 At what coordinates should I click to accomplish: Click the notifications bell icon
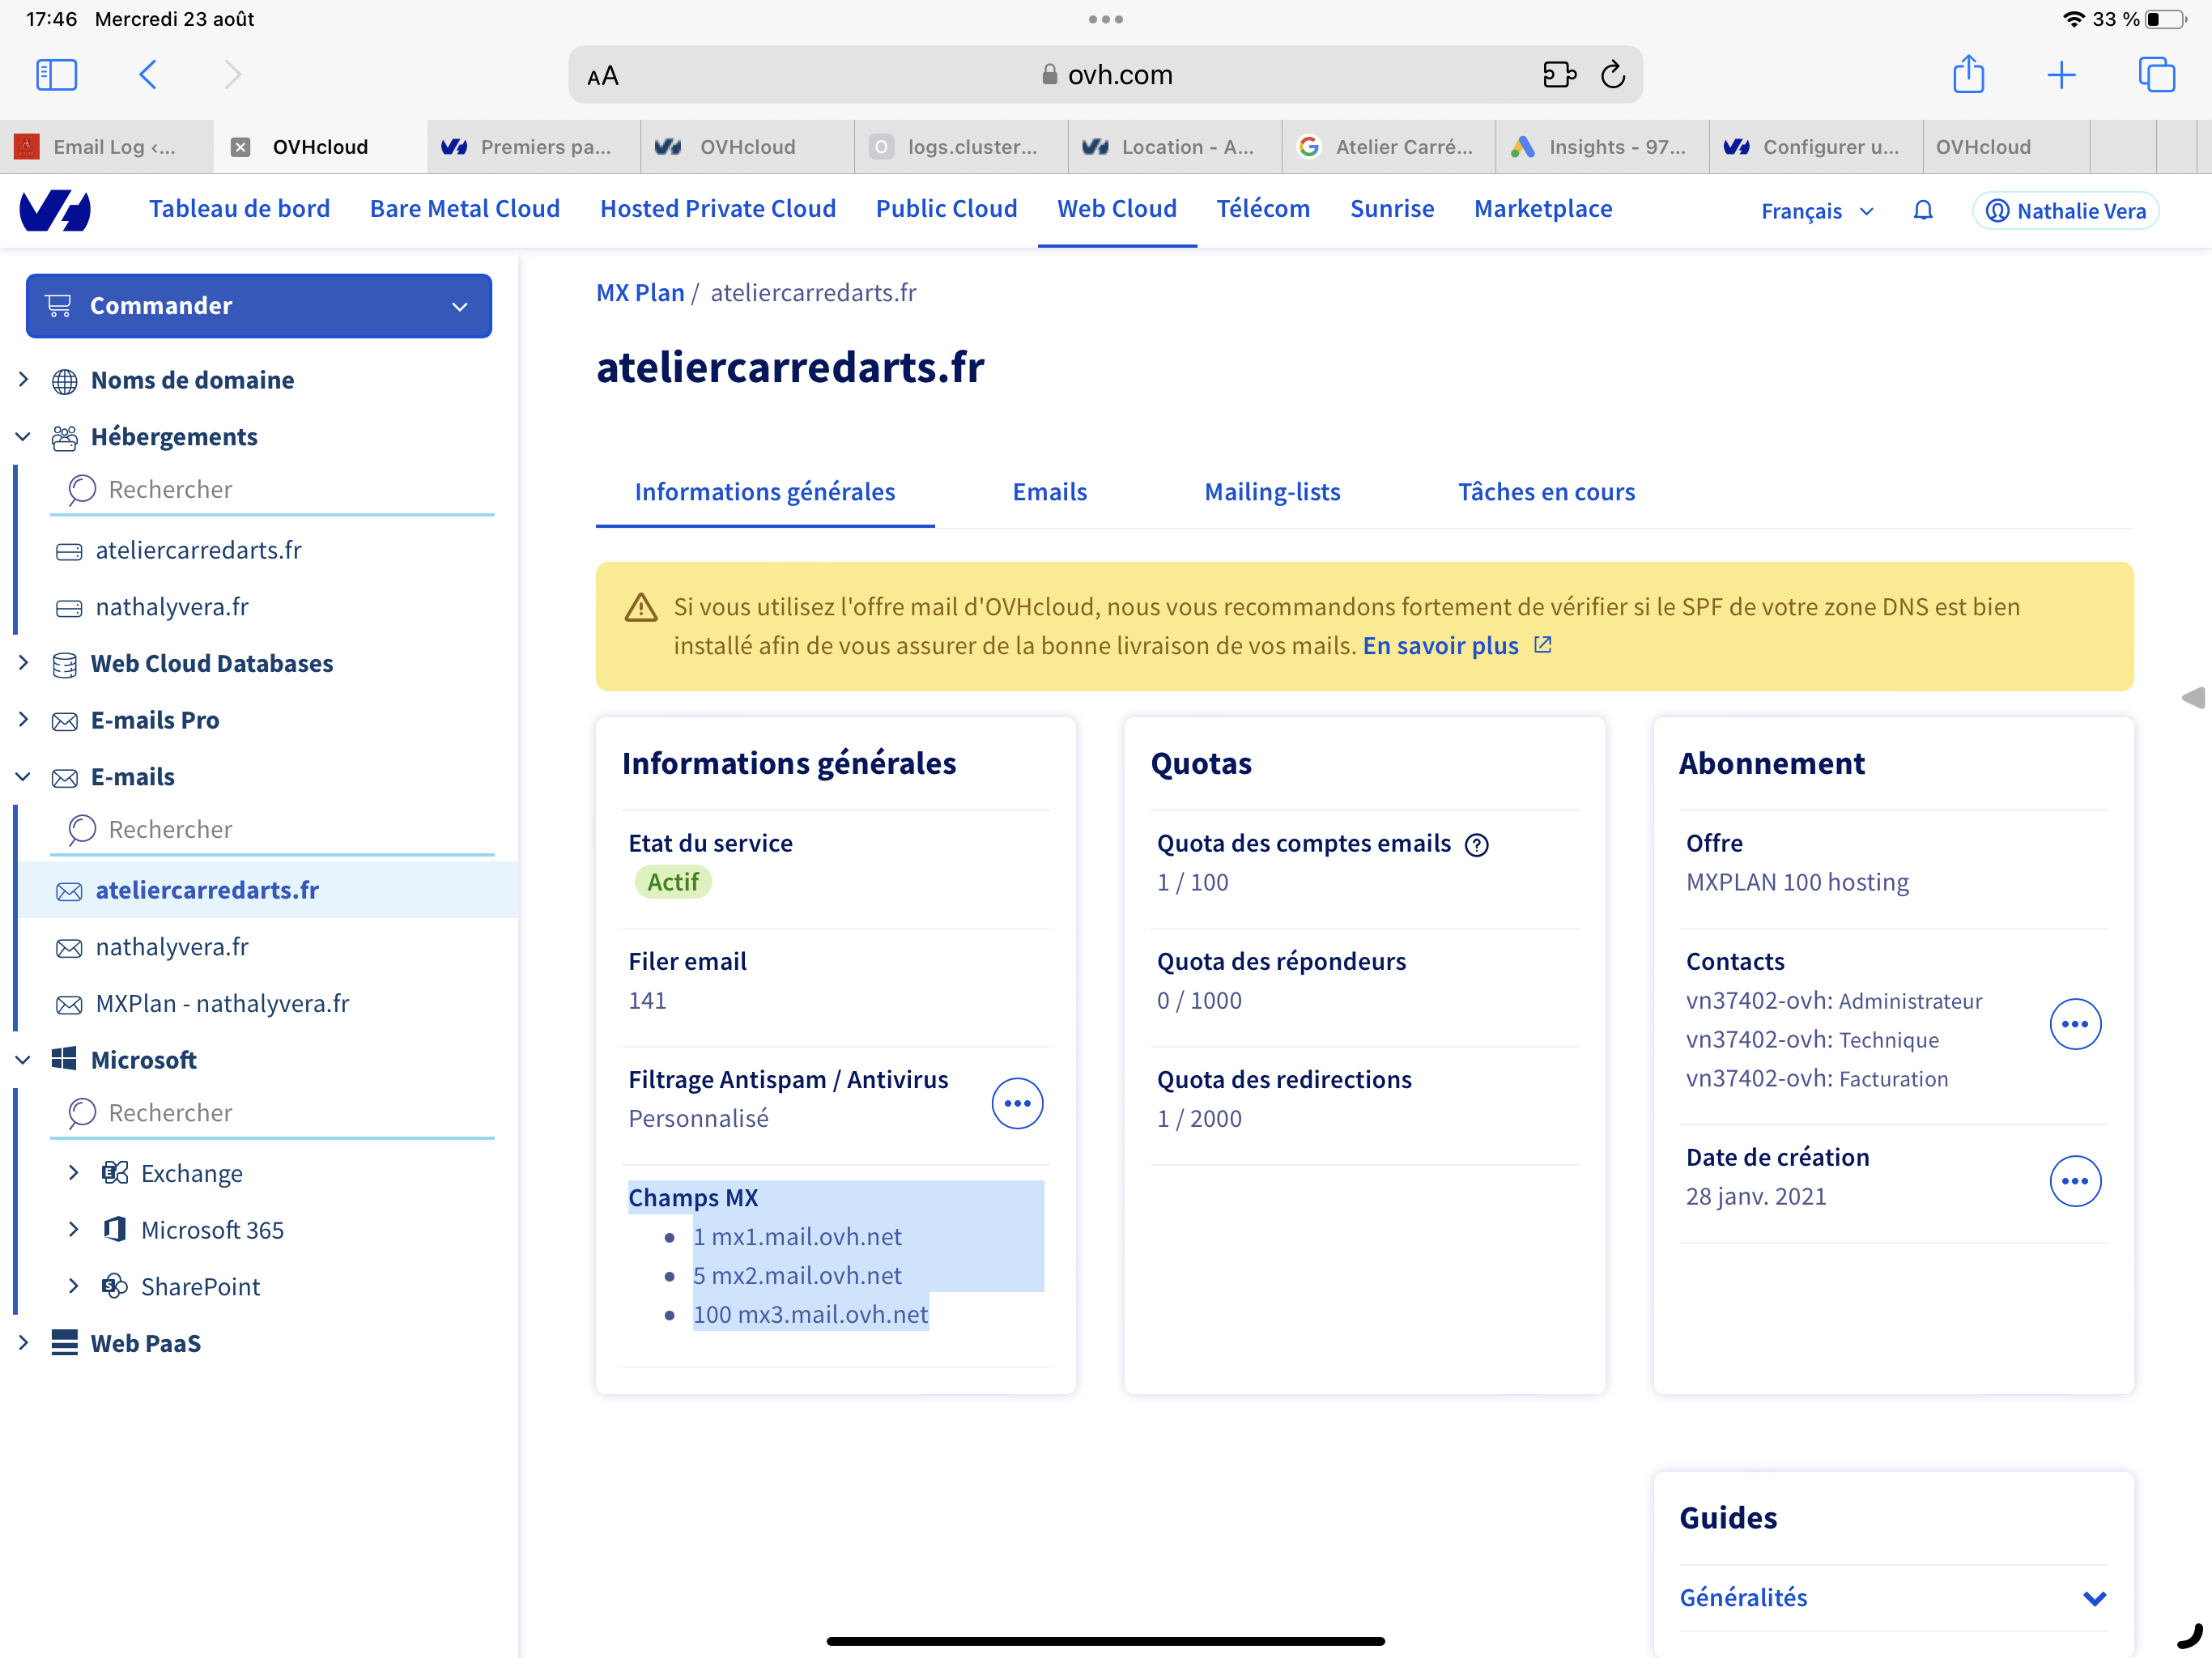[x=1922, y=211]
